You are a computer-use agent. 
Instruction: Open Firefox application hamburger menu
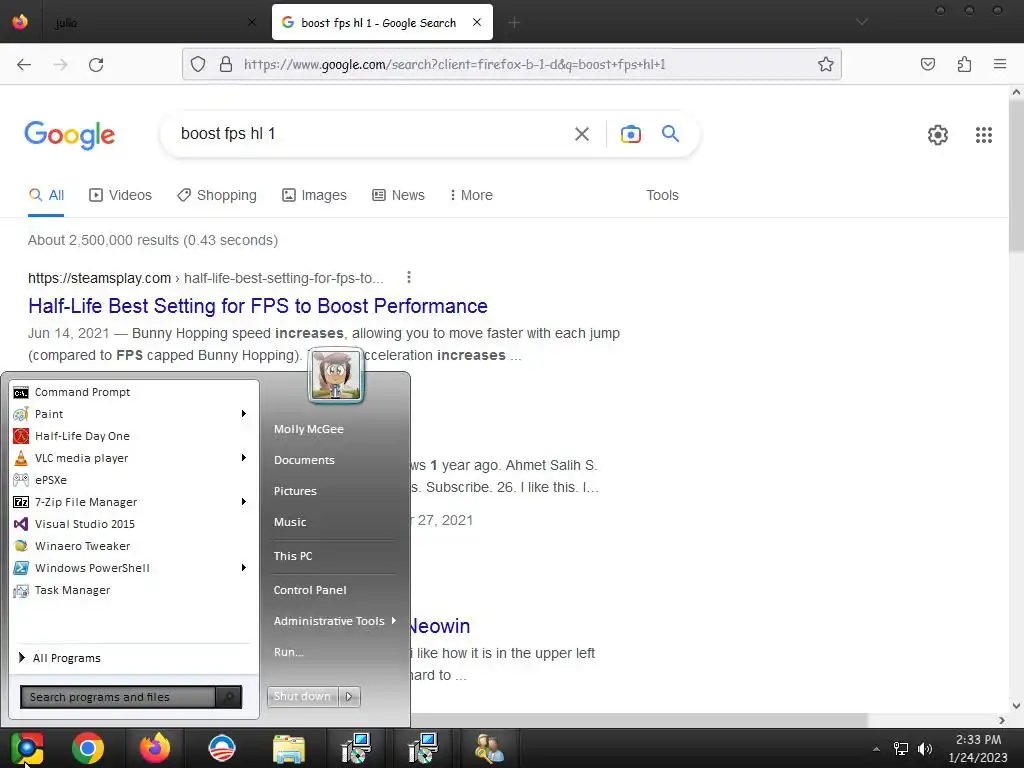pyautogui.click(x=1000, y=64)
